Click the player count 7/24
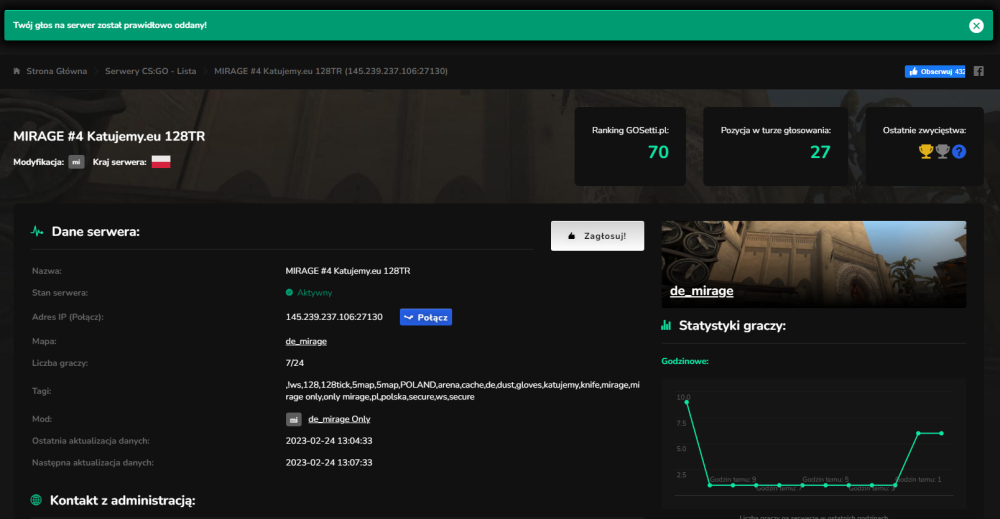Screen dimensions: 1000x519 (x=295, y=363)
